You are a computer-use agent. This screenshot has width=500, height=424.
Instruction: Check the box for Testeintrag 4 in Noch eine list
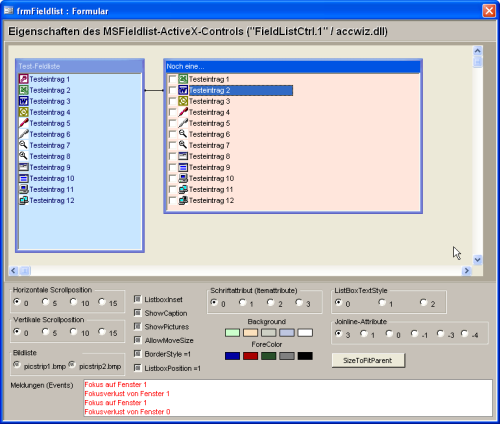(172, 112)
